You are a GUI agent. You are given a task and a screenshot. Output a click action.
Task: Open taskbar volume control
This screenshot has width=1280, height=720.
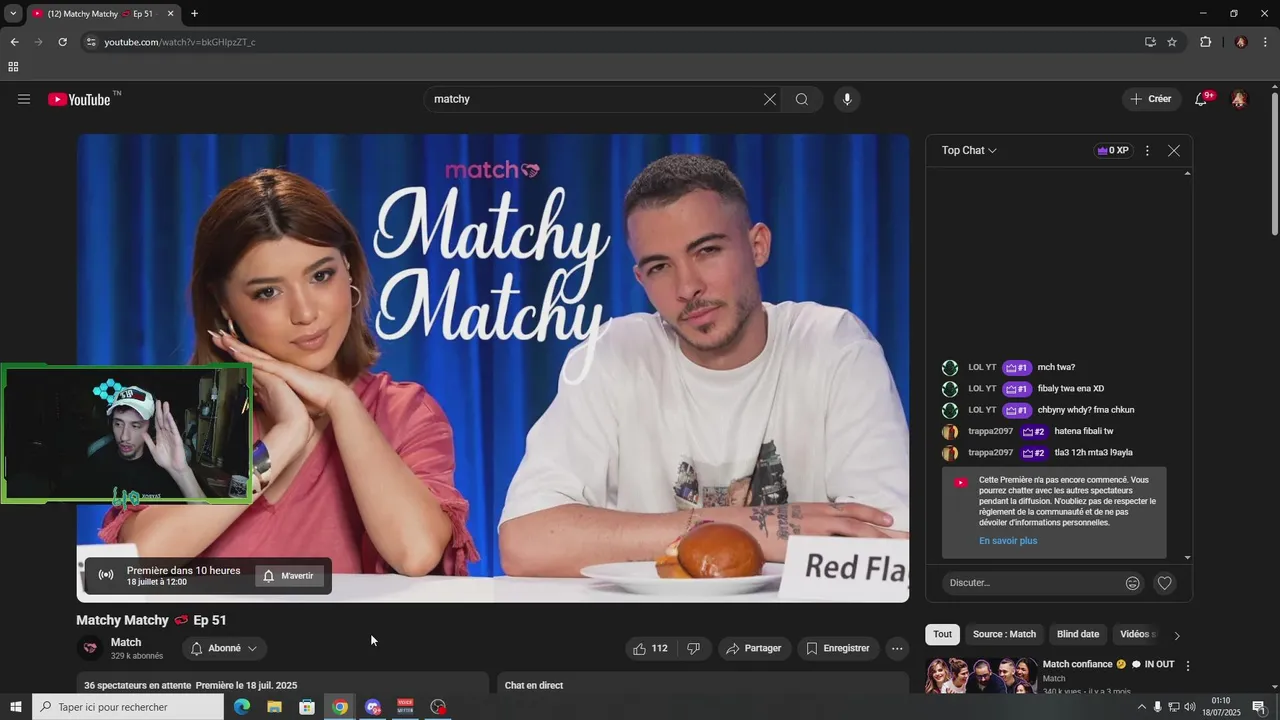1190,707
